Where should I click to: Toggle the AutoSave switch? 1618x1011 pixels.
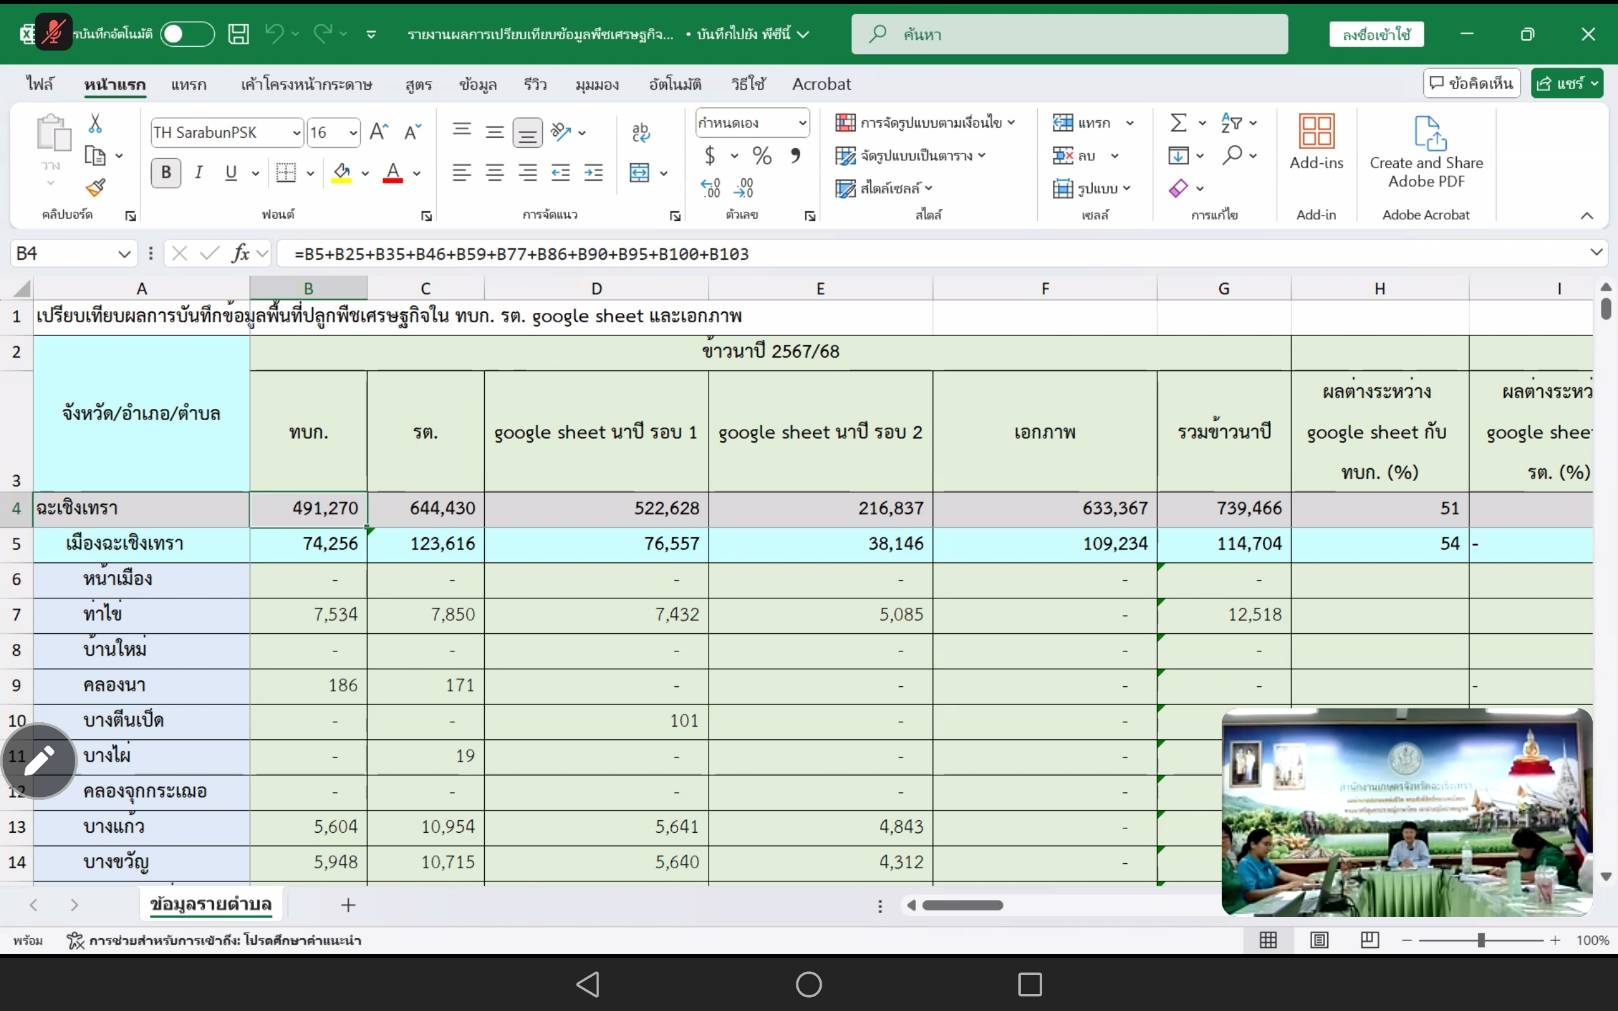[187, 34]
